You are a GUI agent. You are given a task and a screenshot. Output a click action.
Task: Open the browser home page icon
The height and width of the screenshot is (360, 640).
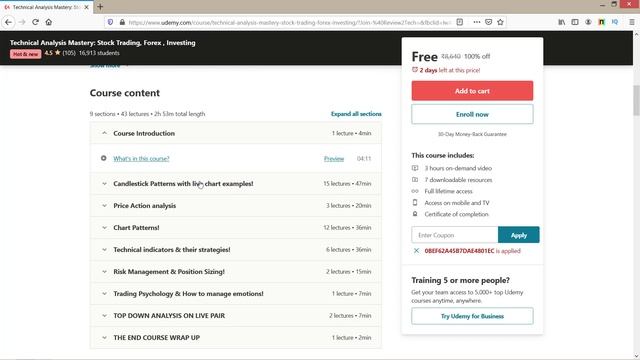tap(49, 22)
